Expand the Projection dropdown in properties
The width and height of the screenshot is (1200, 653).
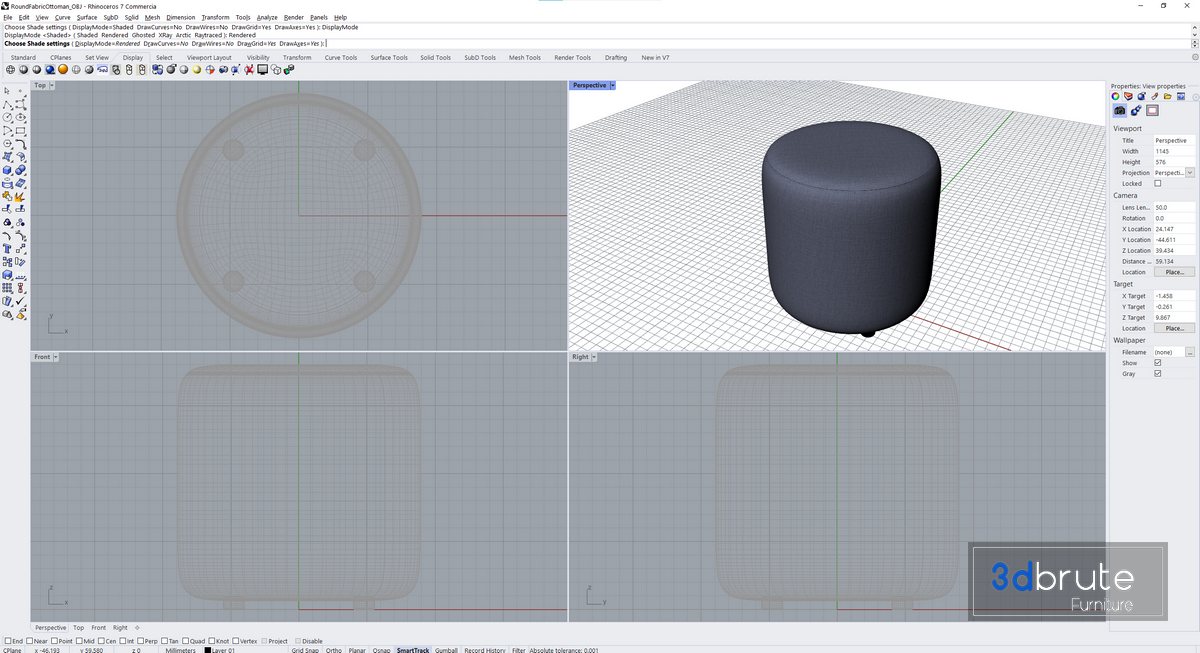1190,173
